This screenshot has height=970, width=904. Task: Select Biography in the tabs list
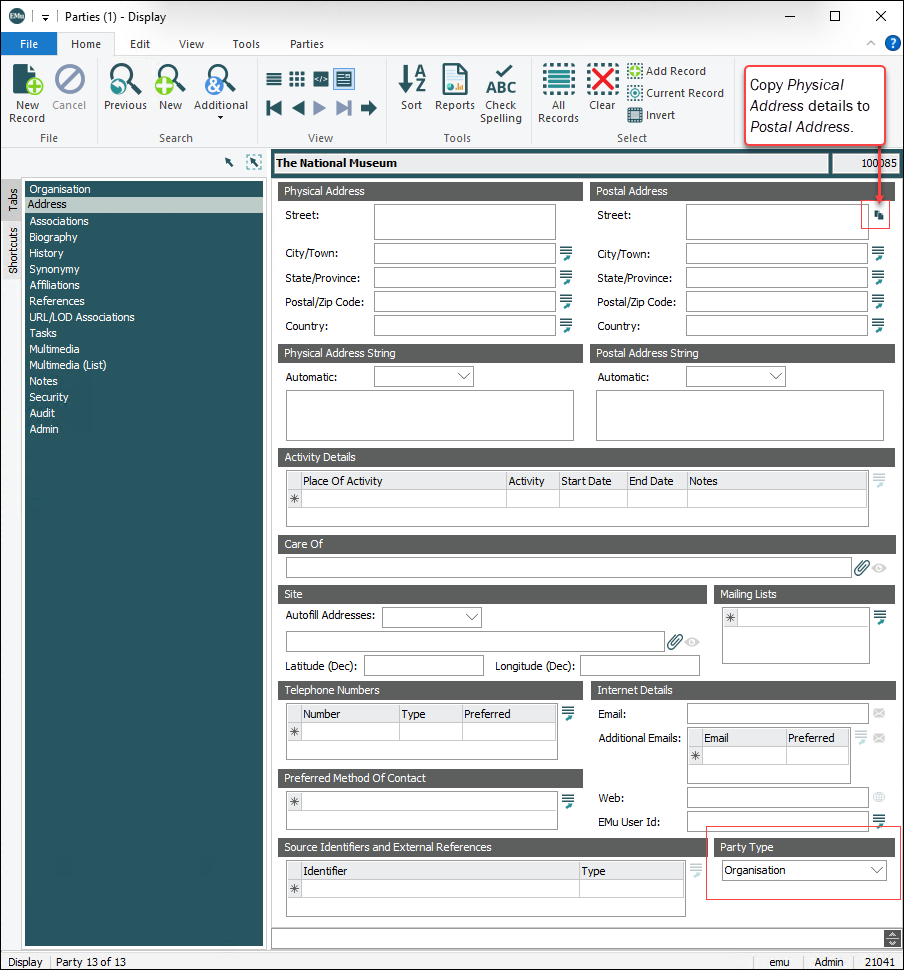point(53,237)
